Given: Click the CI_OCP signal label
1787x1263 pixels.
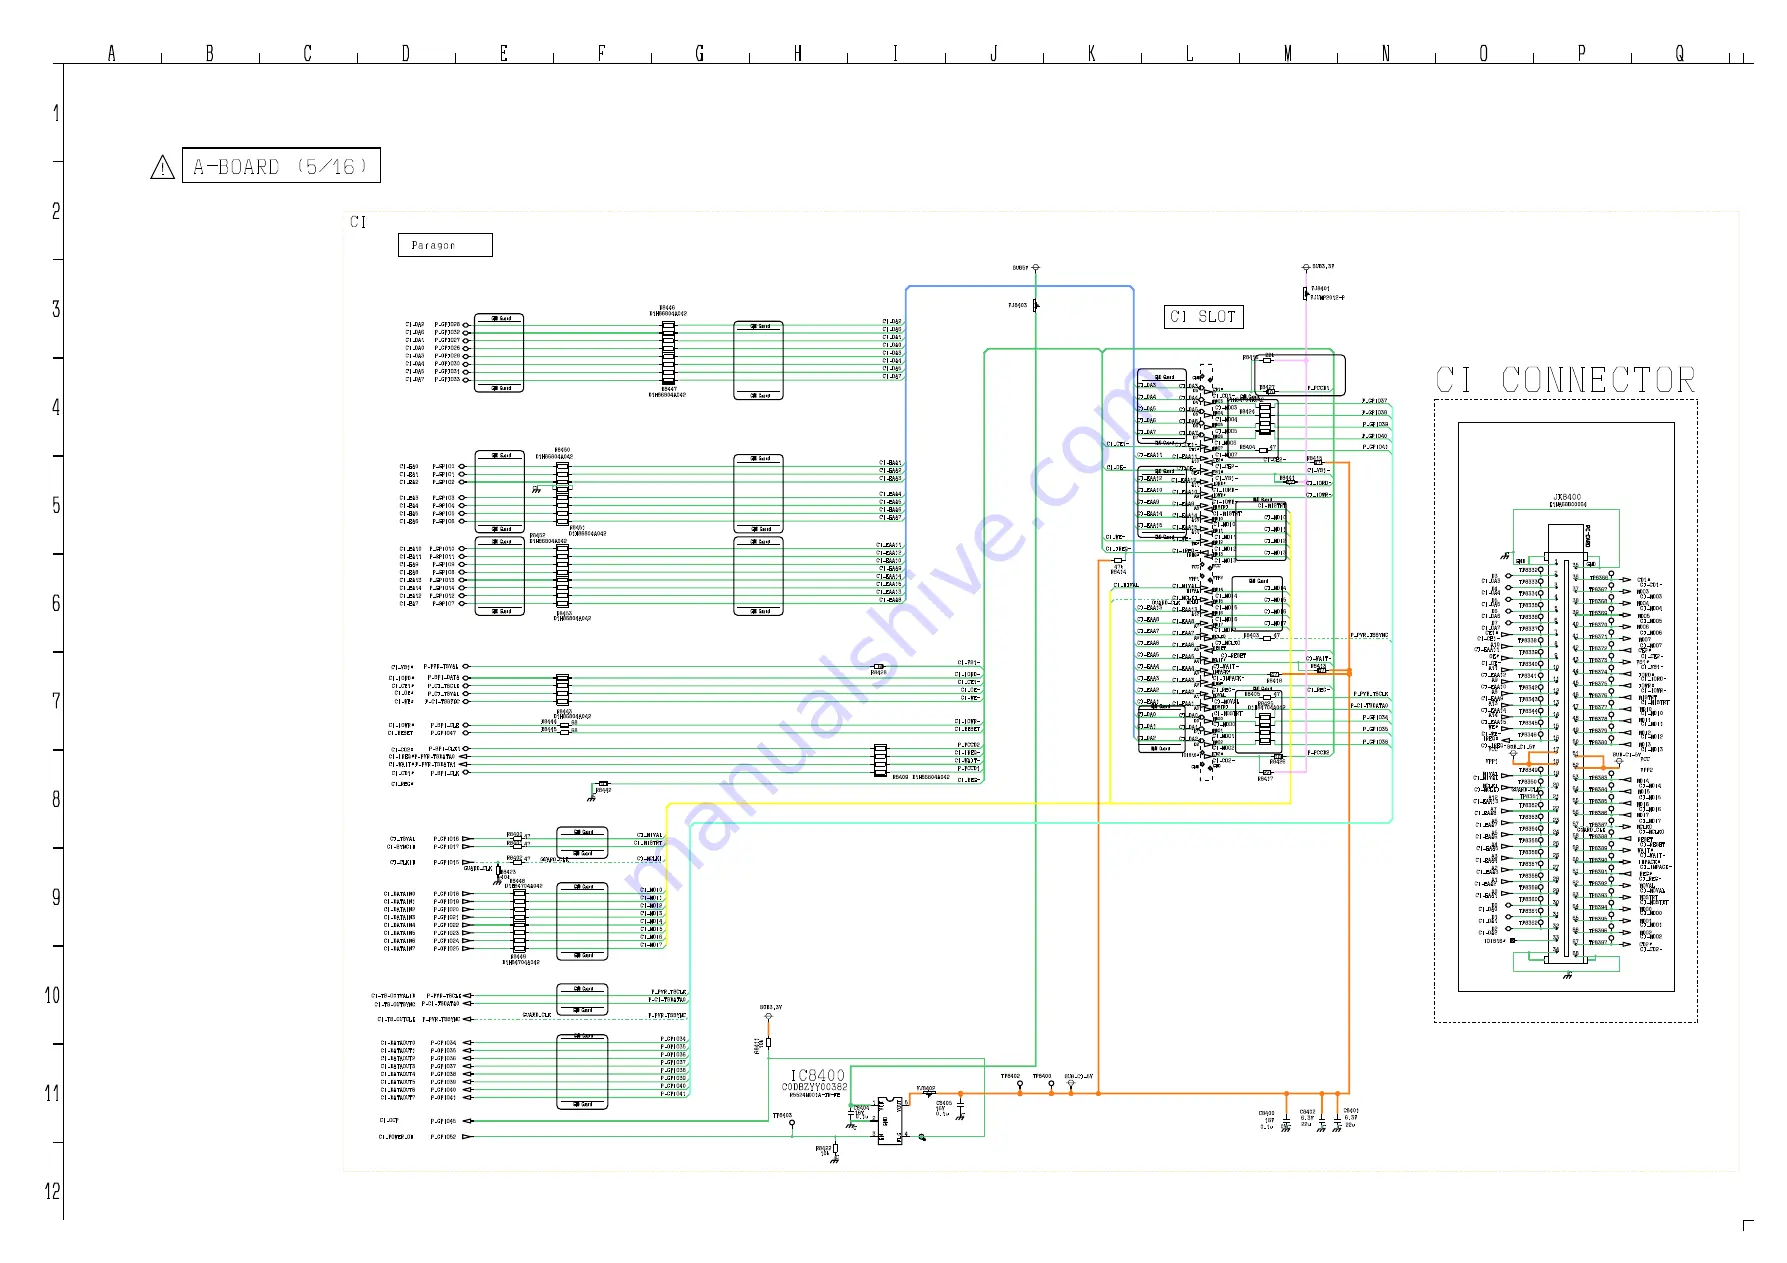Looking at the screenshot, I should (x=389, y=1121).
